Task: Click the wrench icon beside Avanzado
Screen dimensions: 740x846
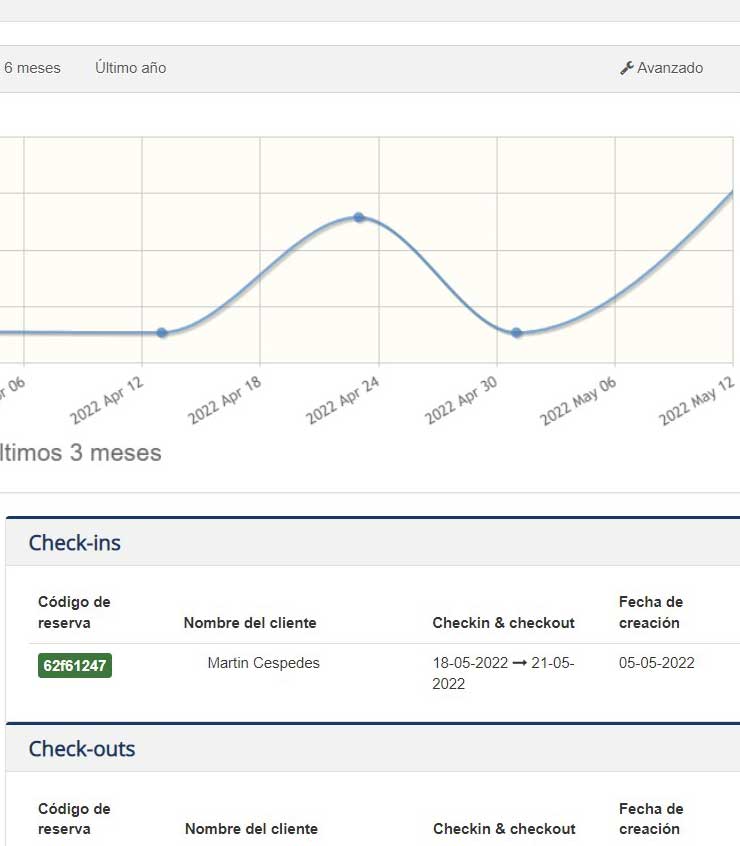Action: [x=627, y=68]
